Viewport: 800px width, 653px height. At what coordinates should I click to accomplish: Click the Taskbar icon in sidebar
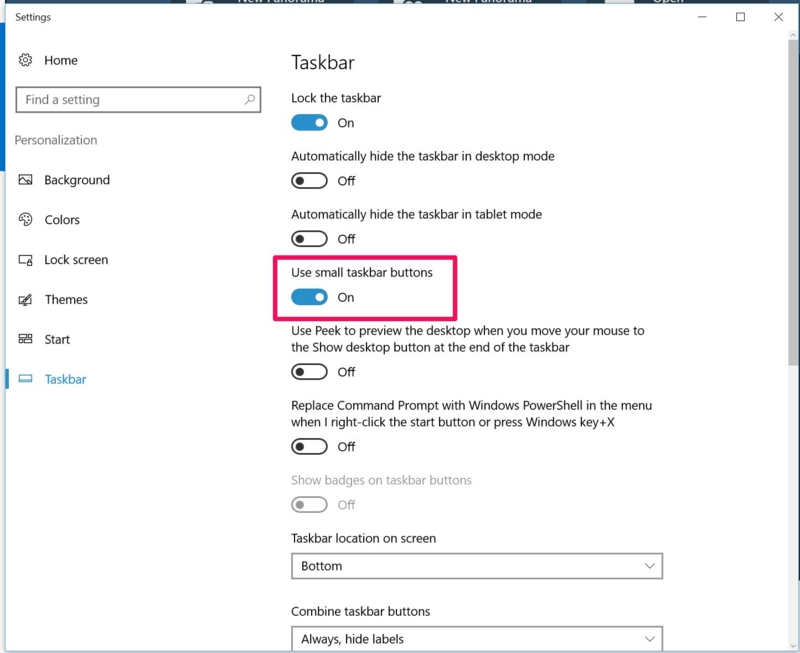pos(26,379)
